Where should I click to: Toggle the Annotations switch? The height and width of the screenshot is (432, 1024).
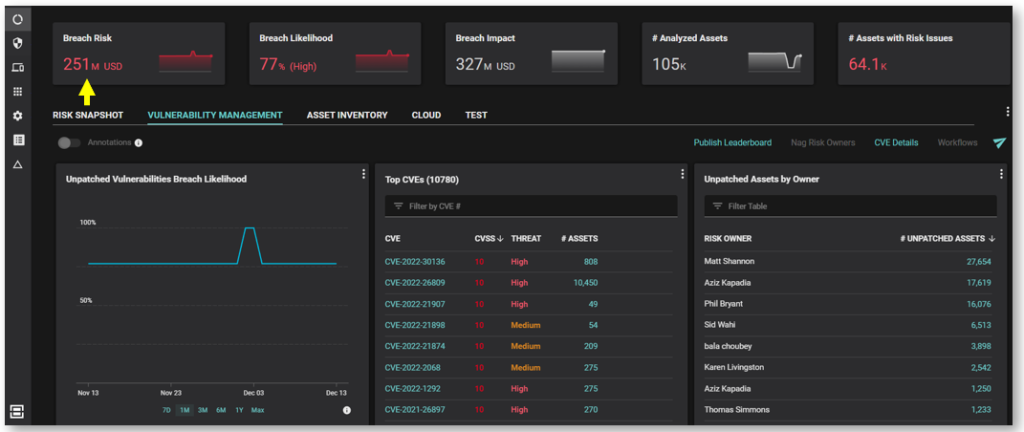[x=69, y=143]
